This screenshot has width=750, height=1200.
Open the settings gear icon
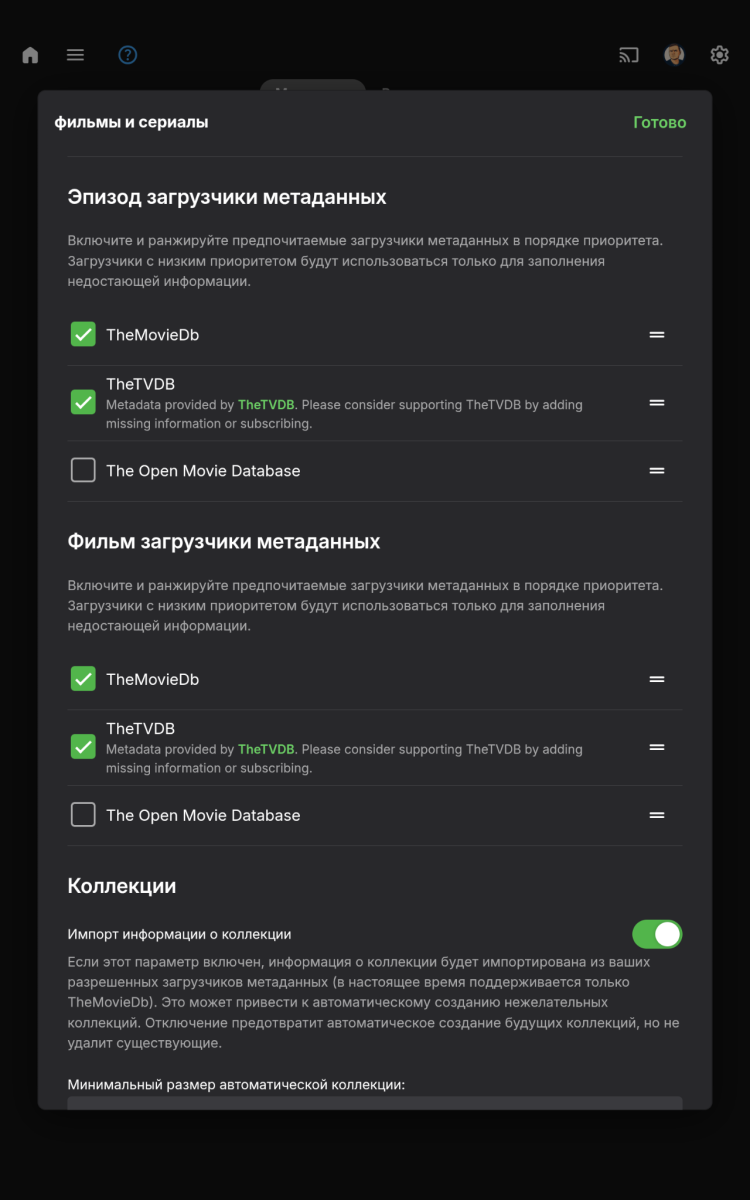click(x=719, y=55)
